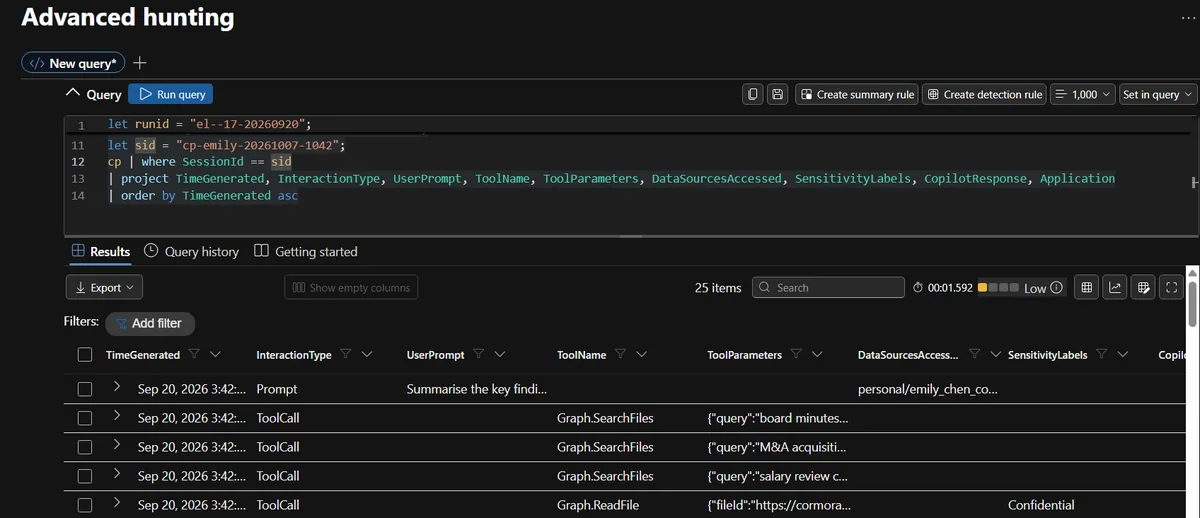Click the Run query button

(171, 94)
